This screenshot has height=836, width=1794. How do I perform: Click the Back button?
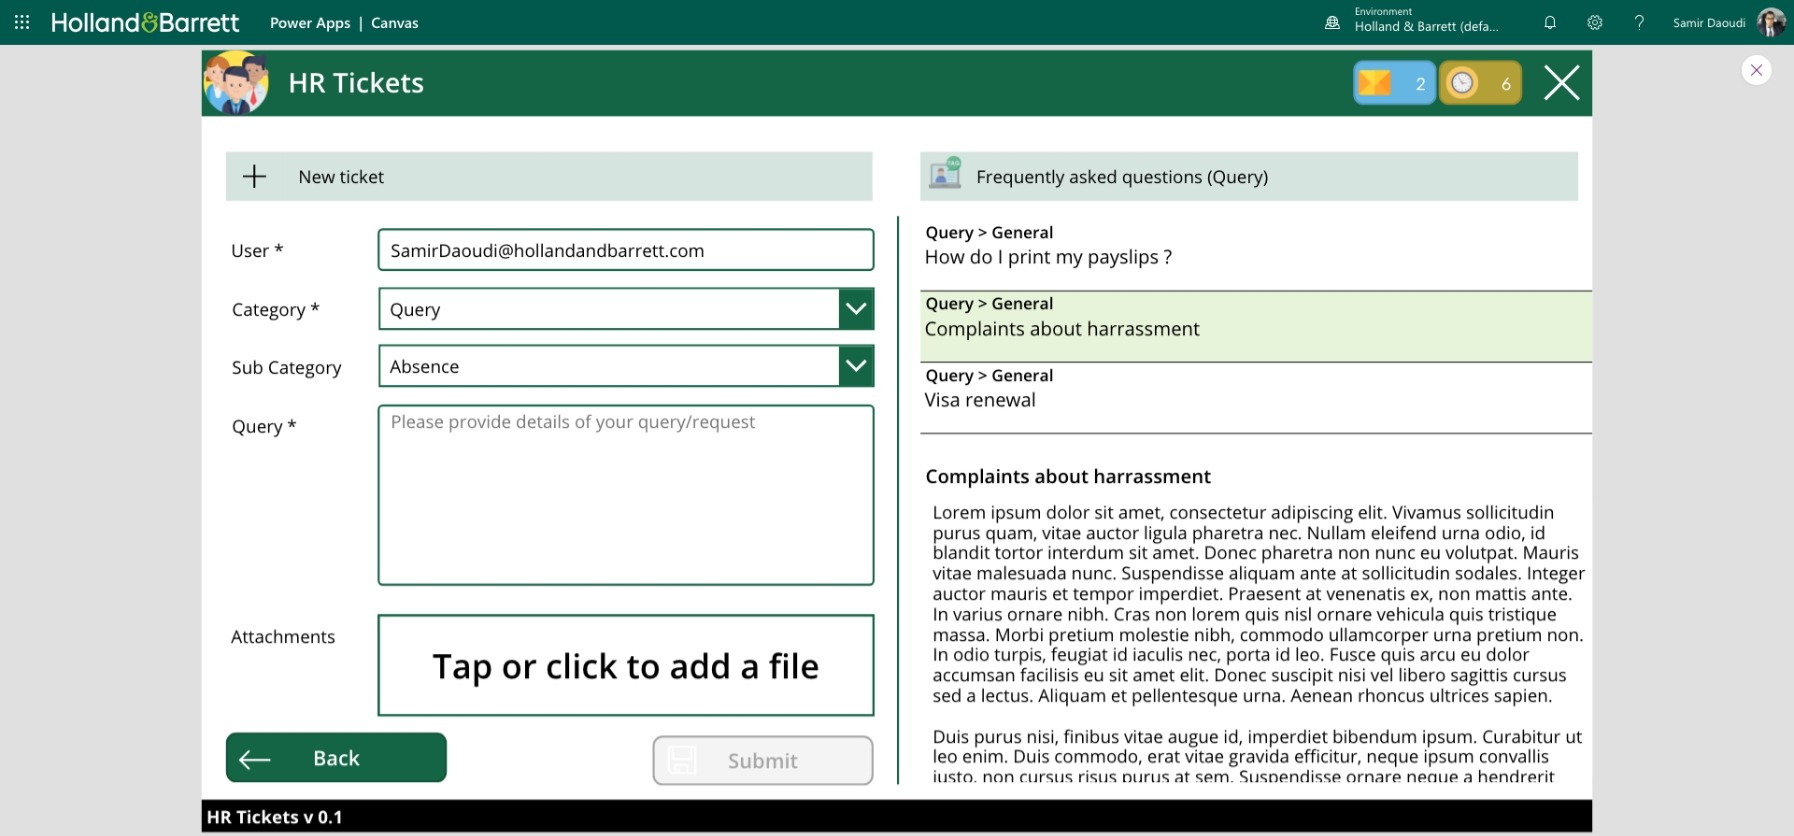click(336, 758)
